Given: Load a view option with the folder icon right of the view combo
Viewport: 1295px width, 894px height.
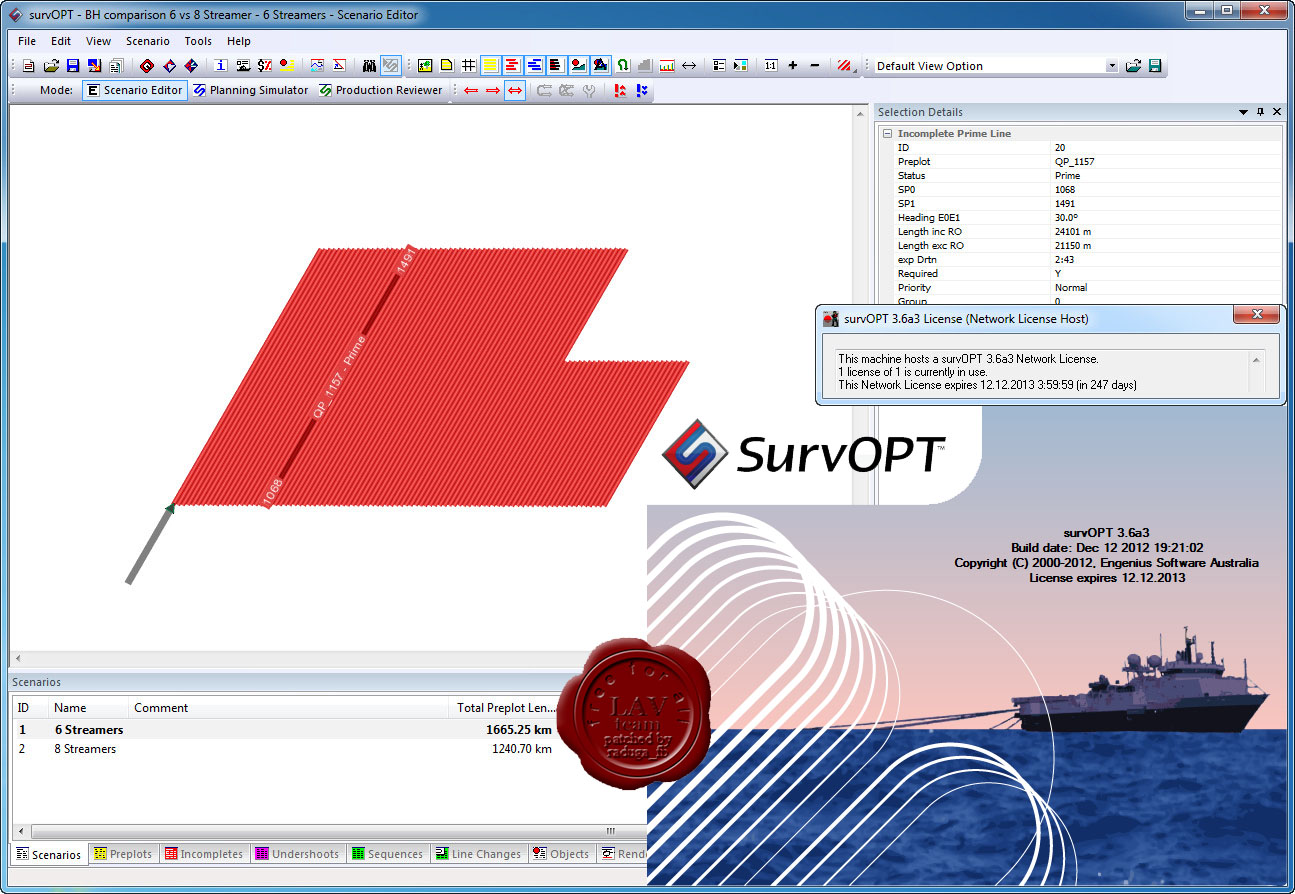Looking at the screenshot, I should click(1133, 66).
